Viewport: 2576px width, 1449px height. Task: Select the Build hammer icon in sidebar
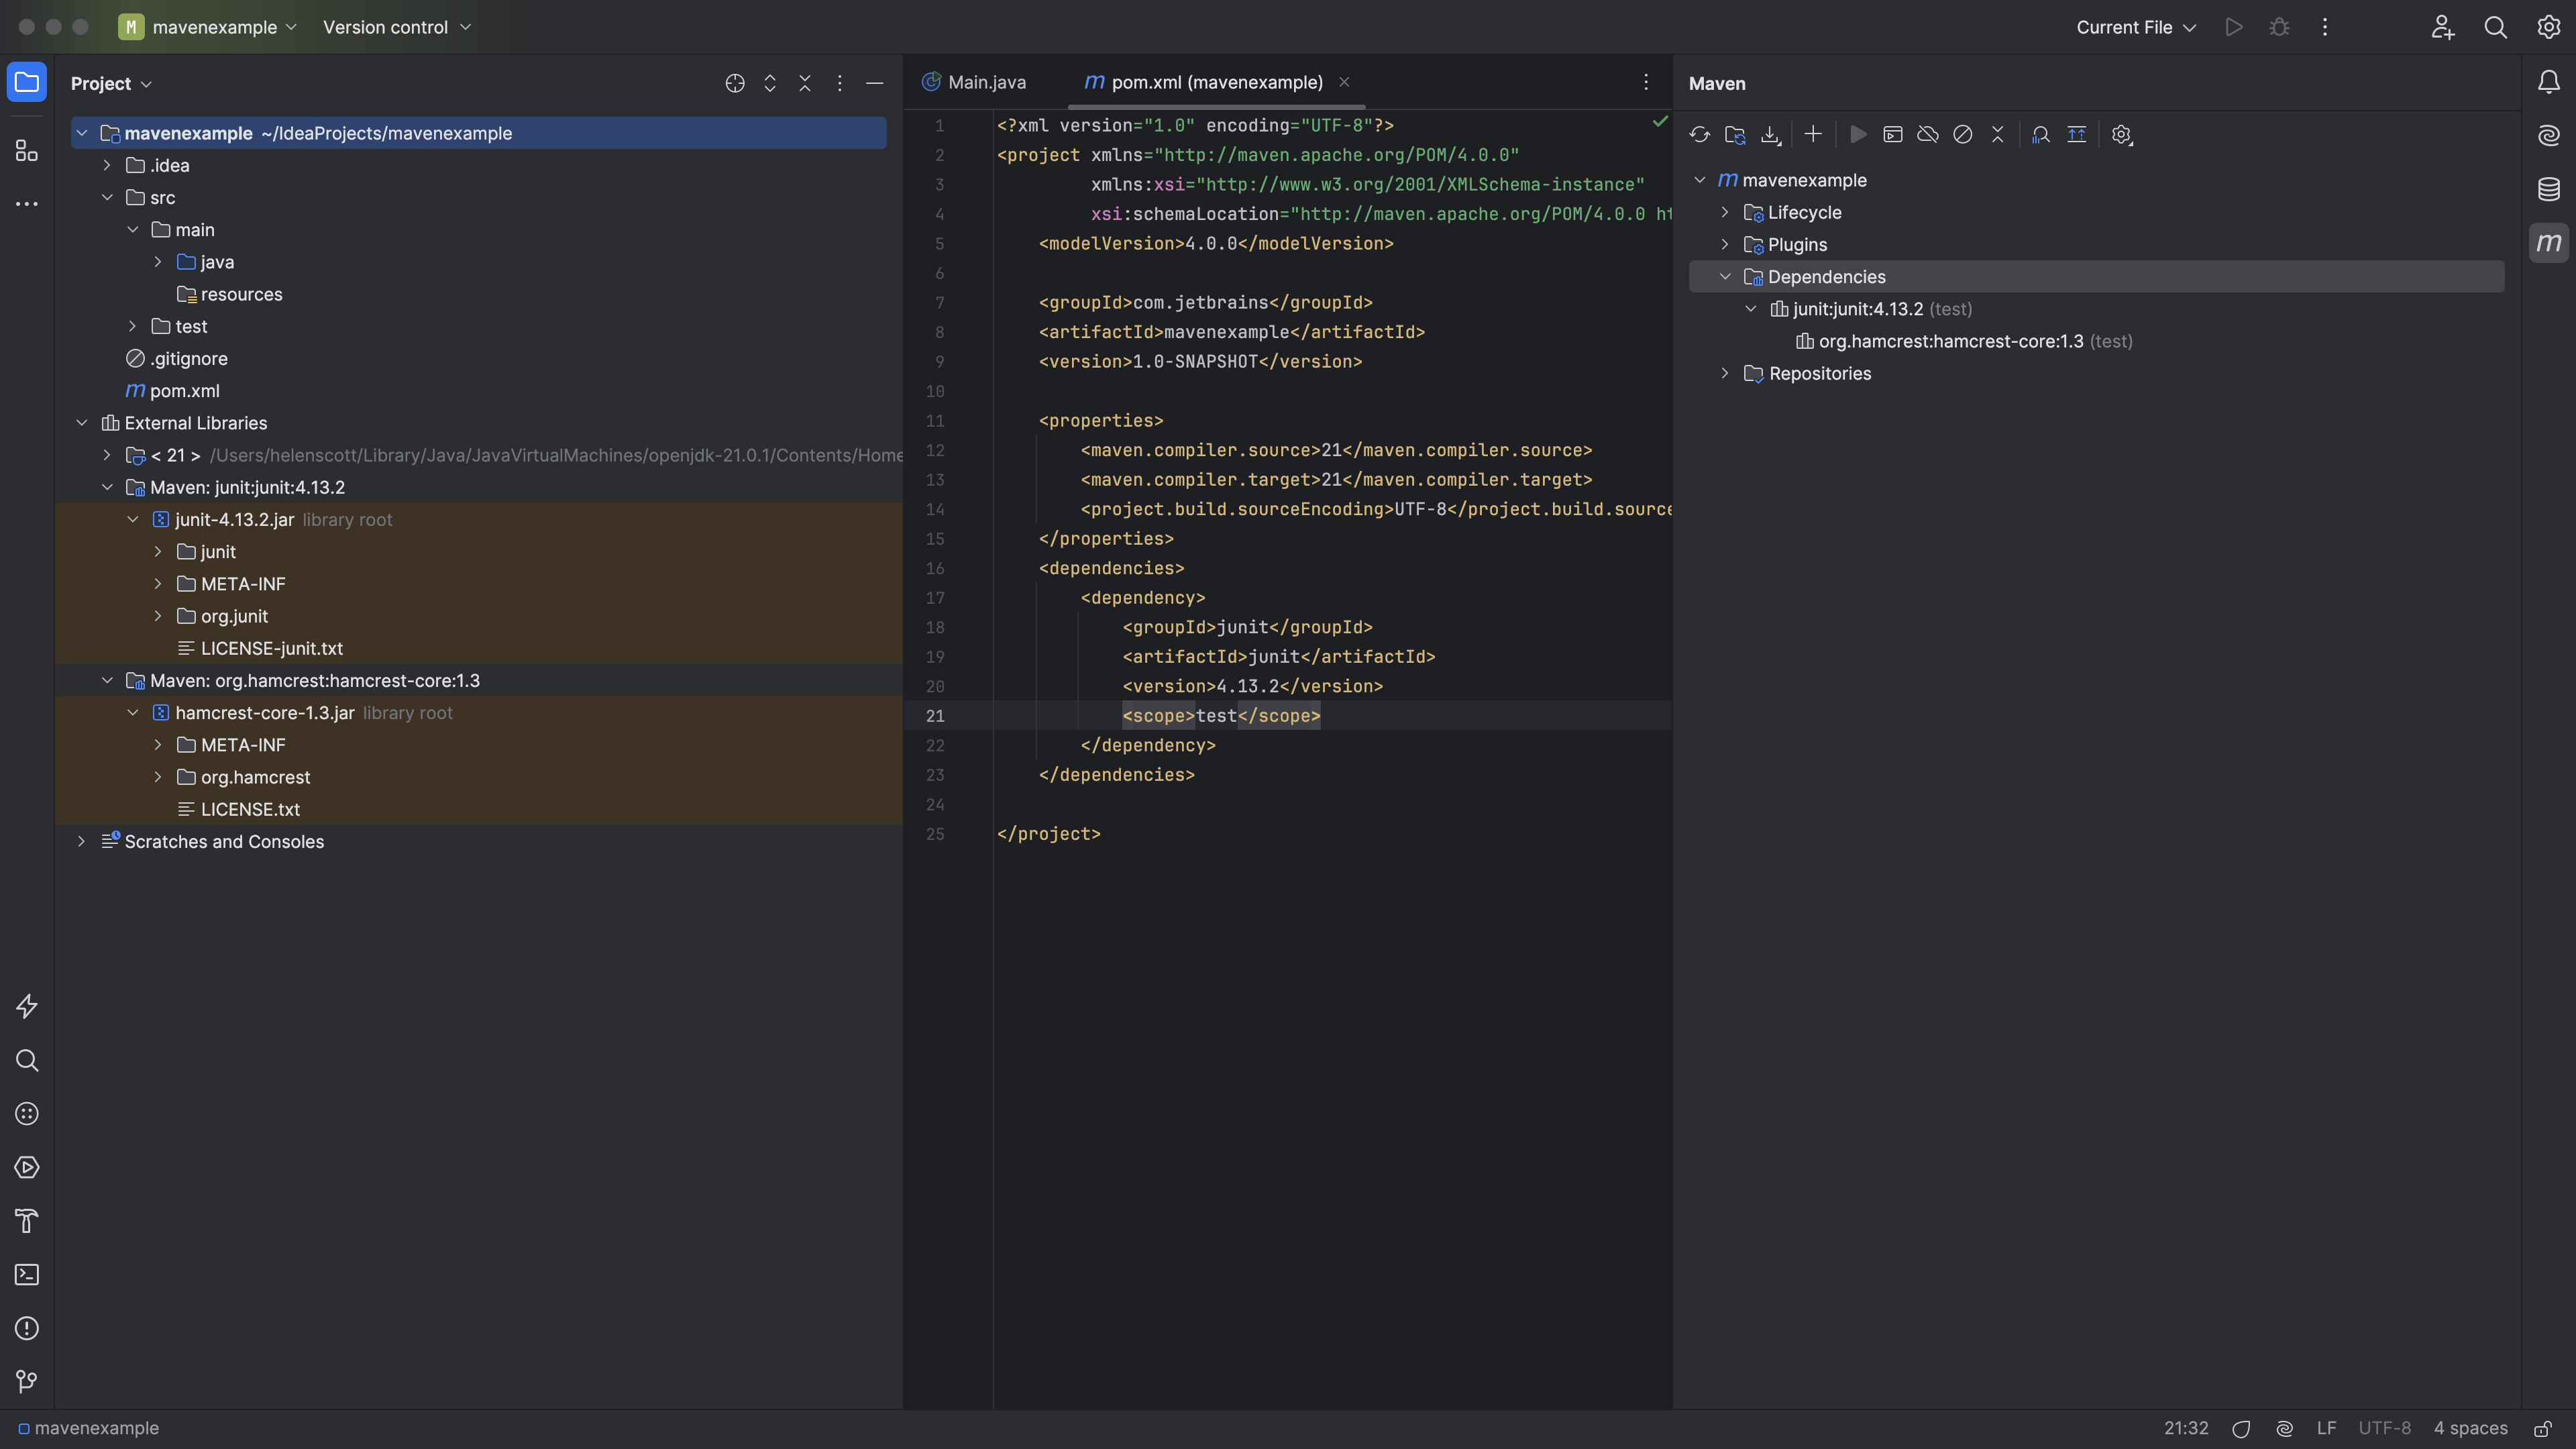[26, 1221]
